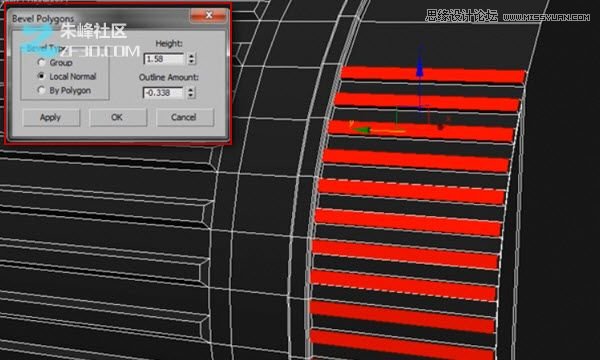Click the Outline Amount spinner arrows
This screenshot has width=600, height=360.
point(191,93)
